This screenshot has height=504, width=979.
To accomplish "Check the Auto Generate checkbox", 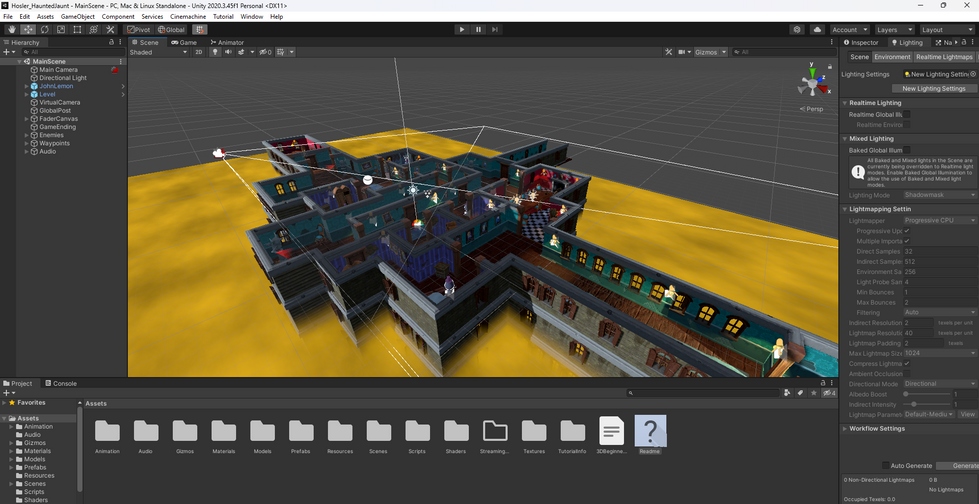I will [x=885, y=465].
